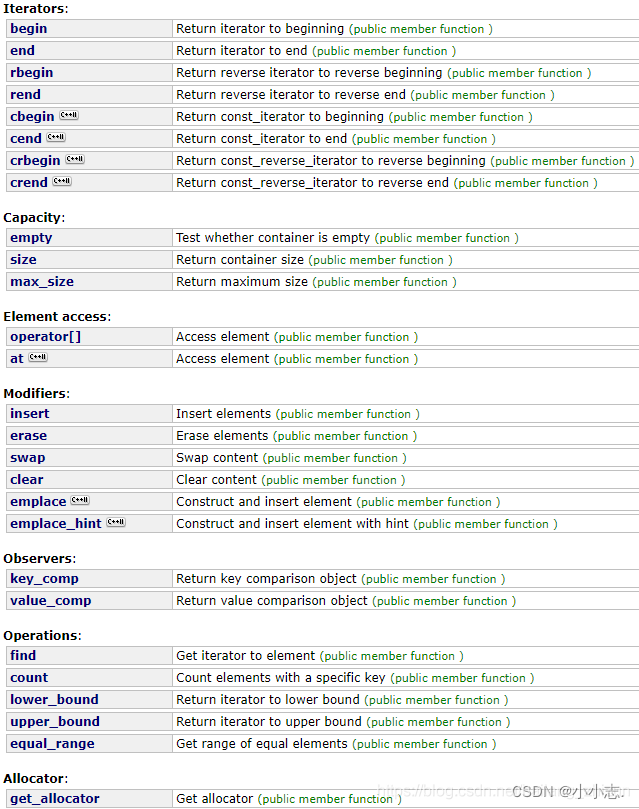Click the C++11 badge next to cend

[56, 137]
